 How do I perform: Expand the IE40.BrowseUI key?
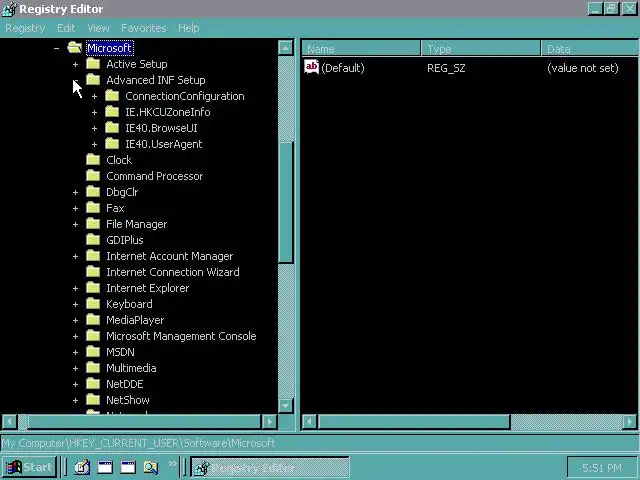coord(95,128)
